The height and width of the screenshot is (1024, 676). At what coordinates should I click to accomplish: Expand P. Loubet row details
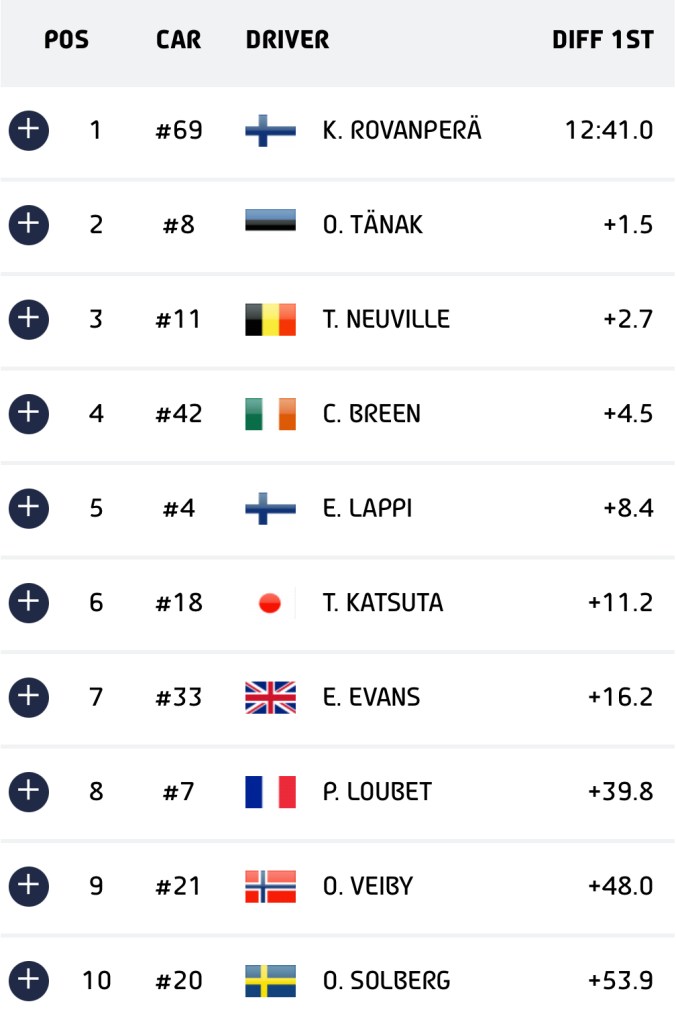click(29, 792)
